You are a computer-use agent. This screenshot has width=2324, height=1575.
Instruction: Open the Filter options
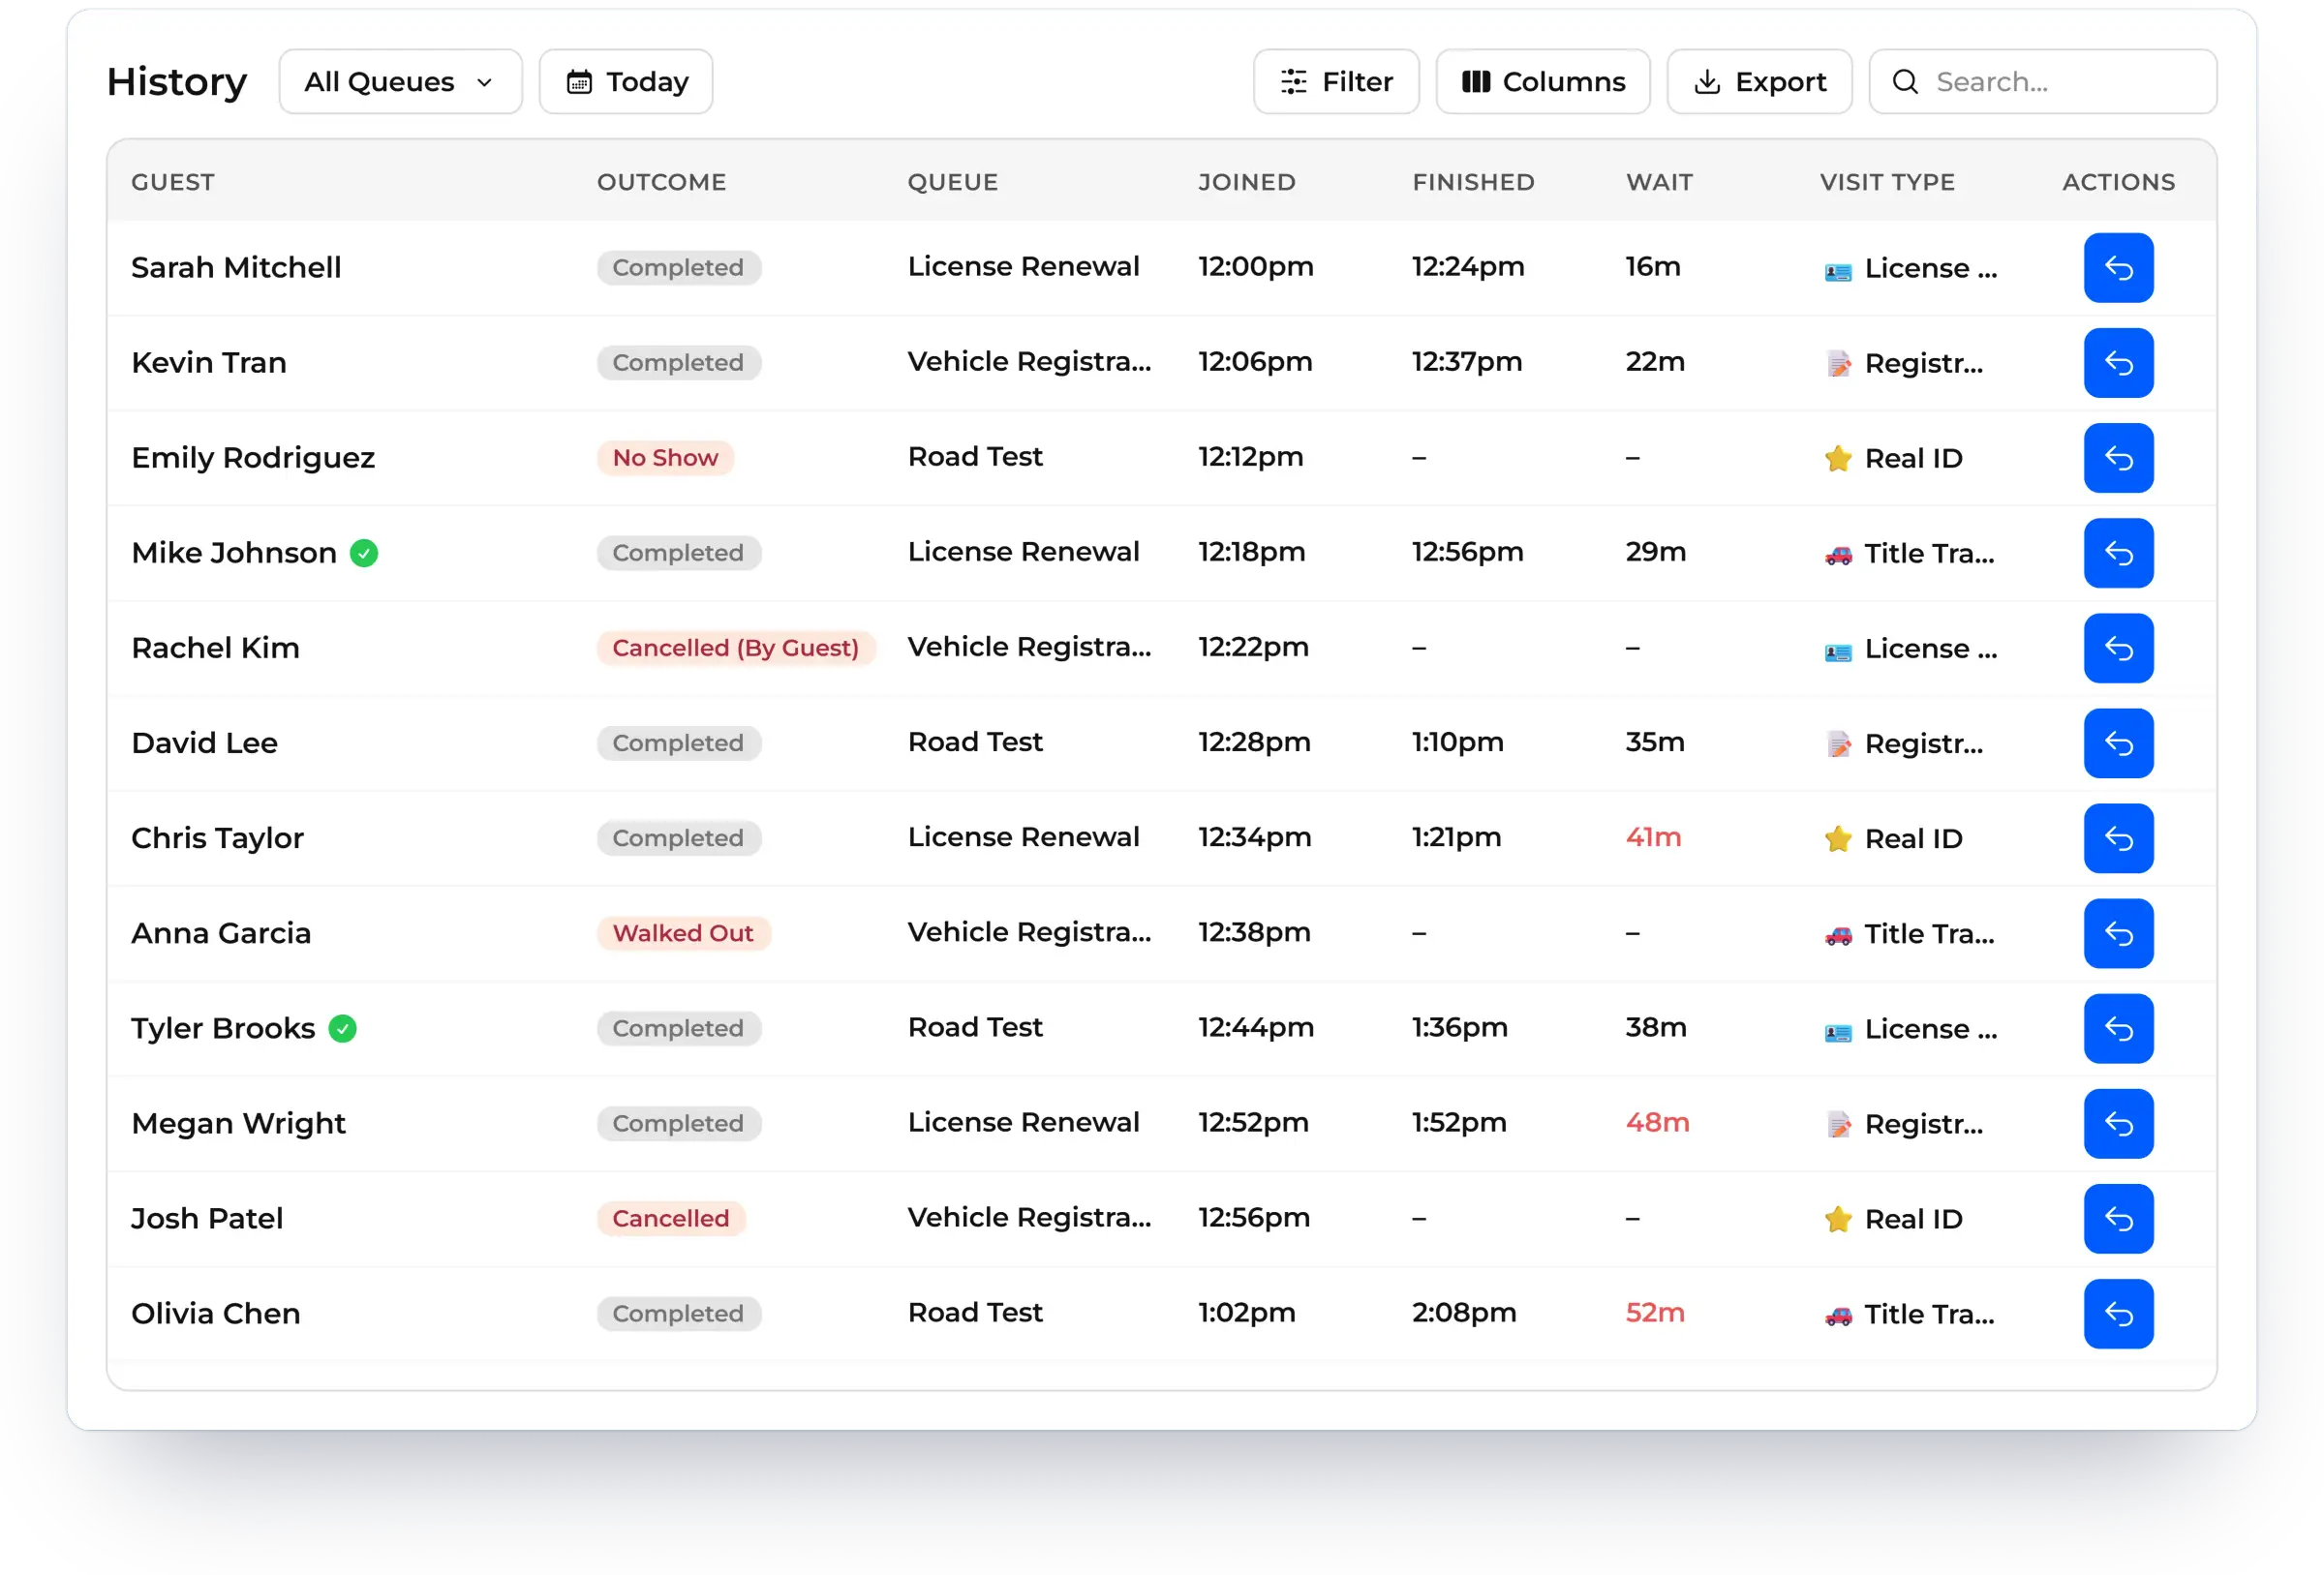click(1336, 81)
